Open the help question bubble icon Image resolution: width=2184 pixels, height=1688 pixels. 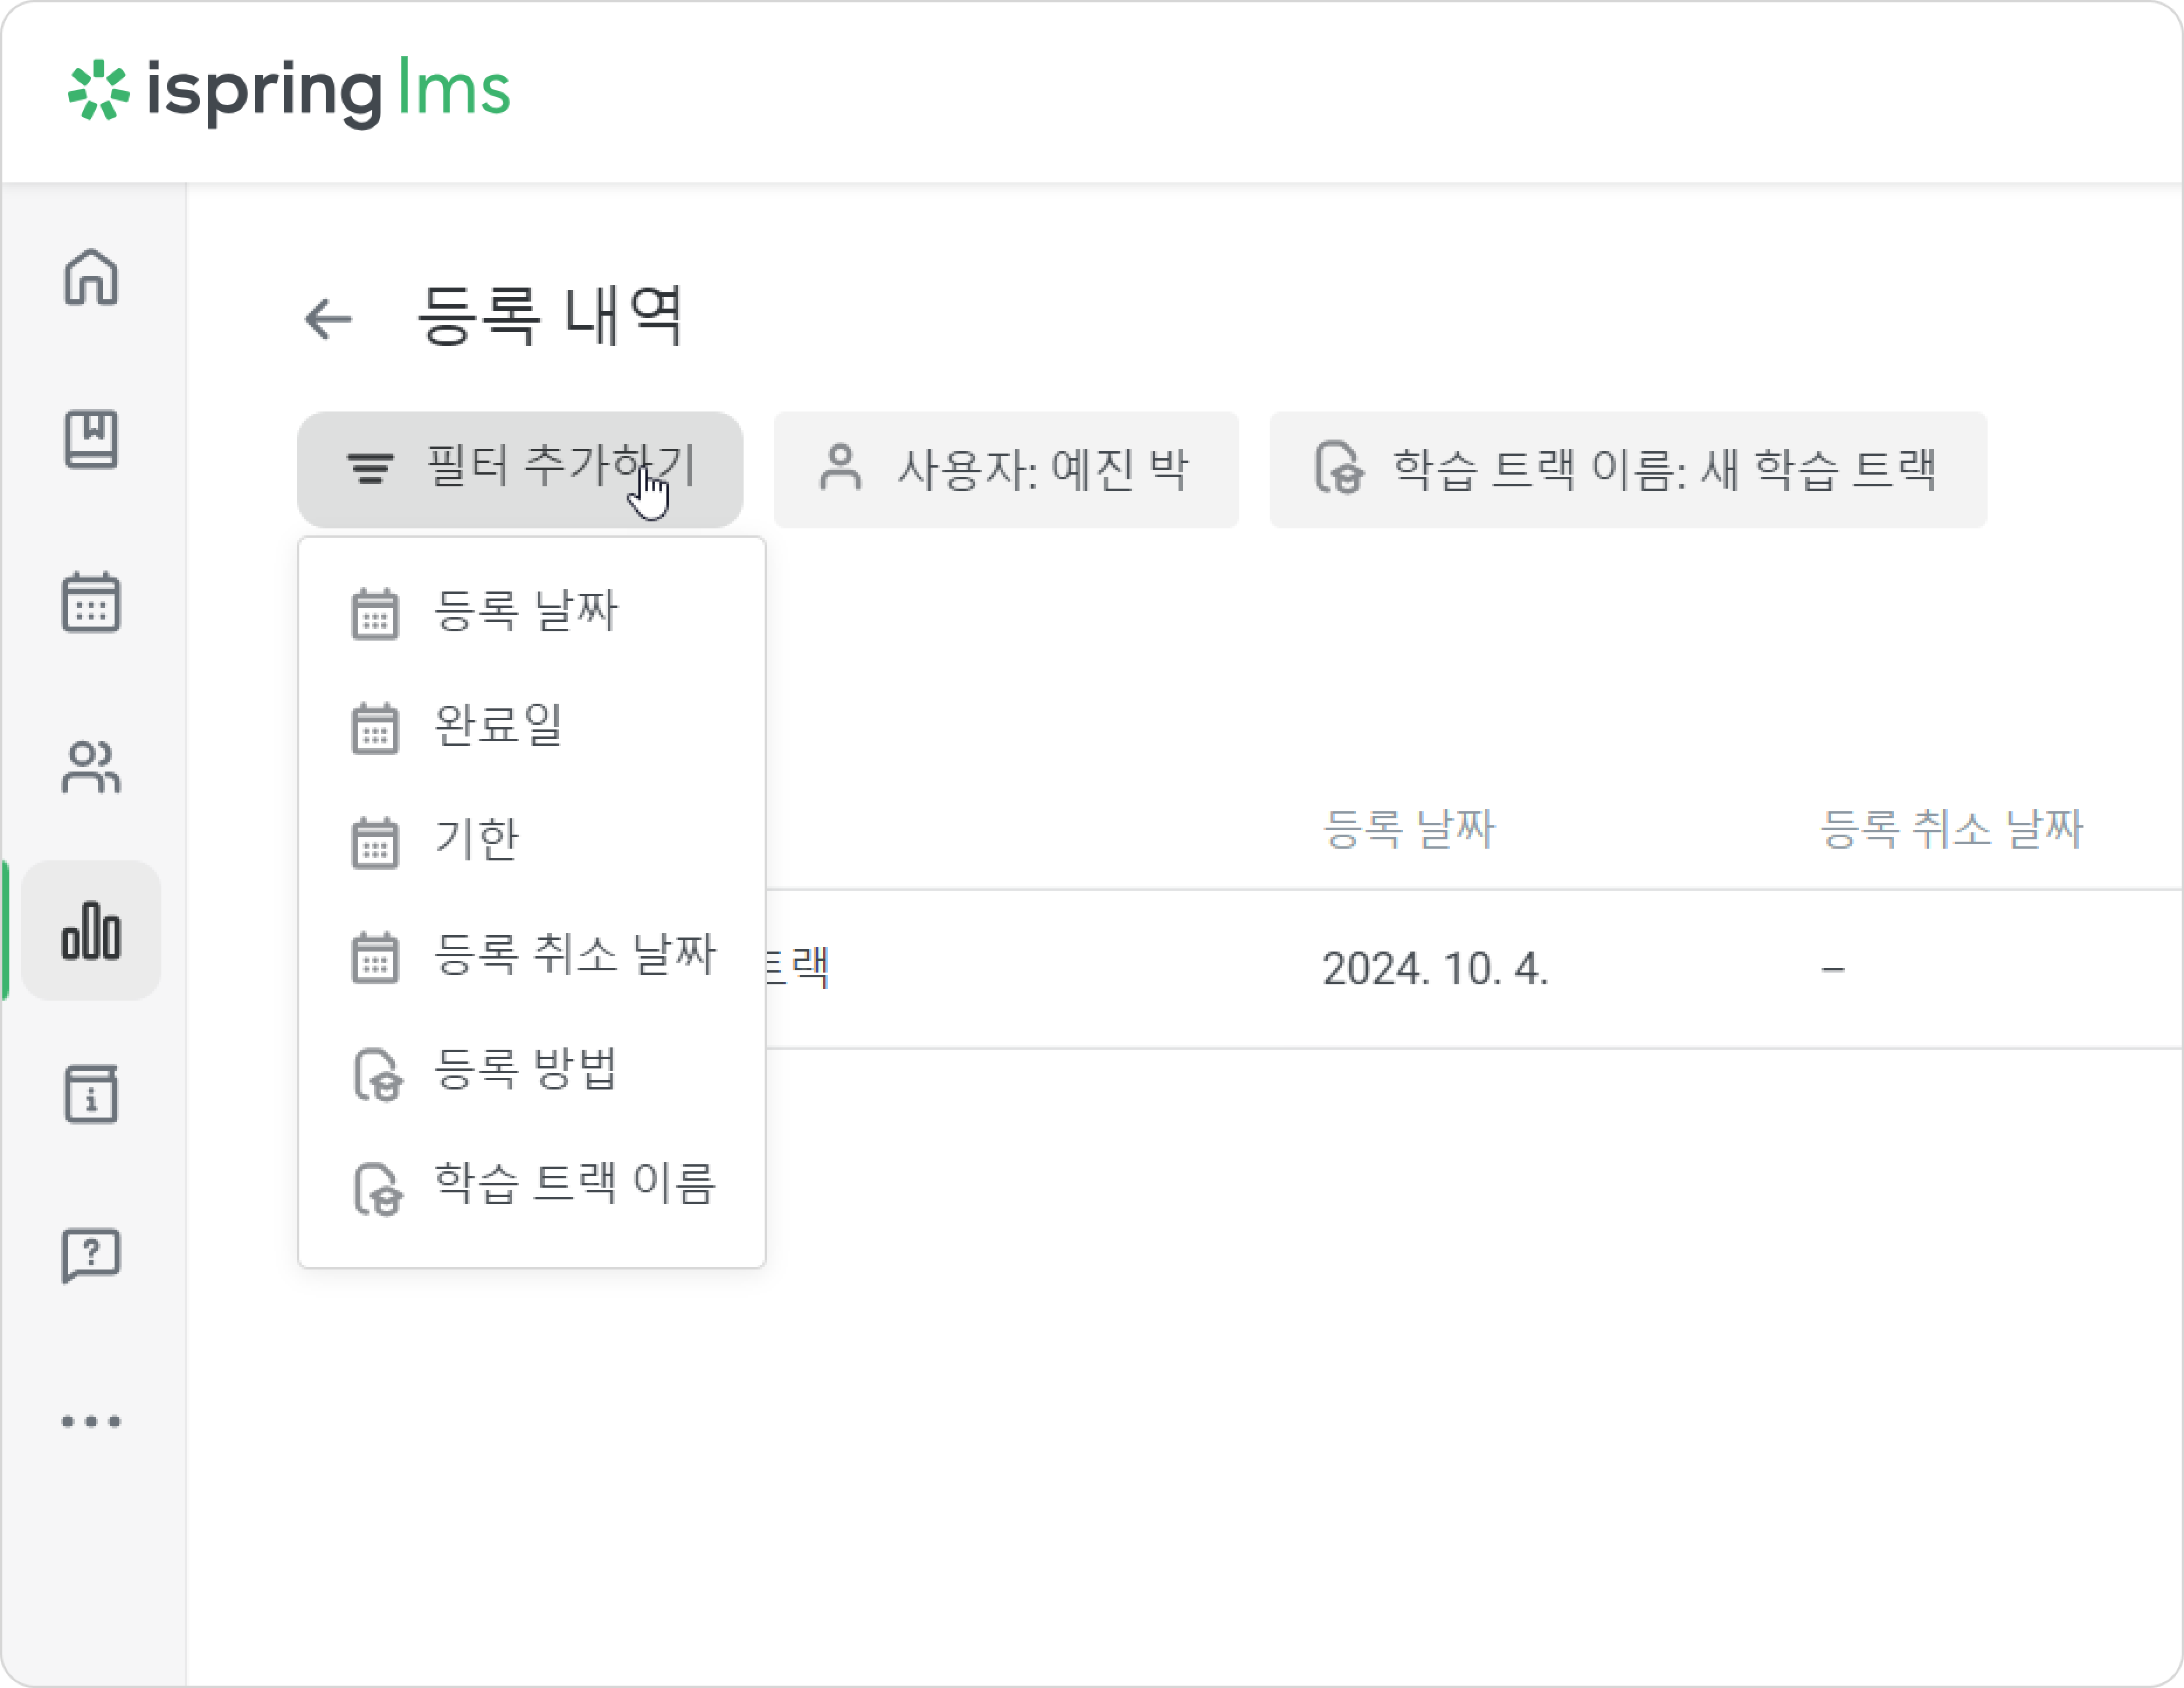91,1256
